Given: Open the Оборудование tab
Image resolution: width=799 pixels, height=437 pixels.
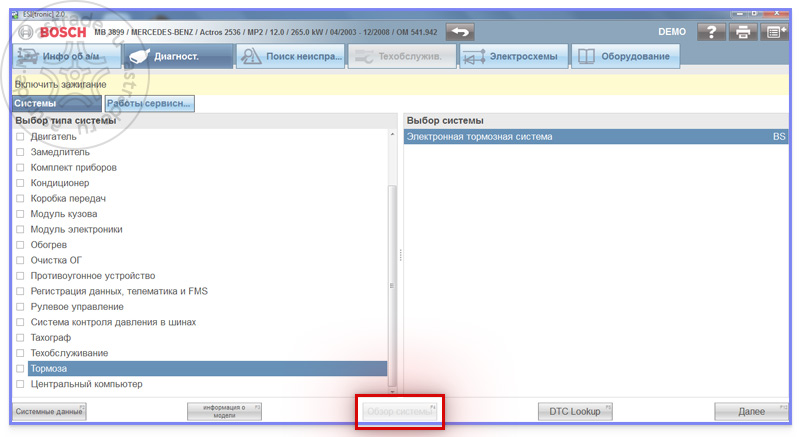Looking at the screenshot, I should [625, 56].
